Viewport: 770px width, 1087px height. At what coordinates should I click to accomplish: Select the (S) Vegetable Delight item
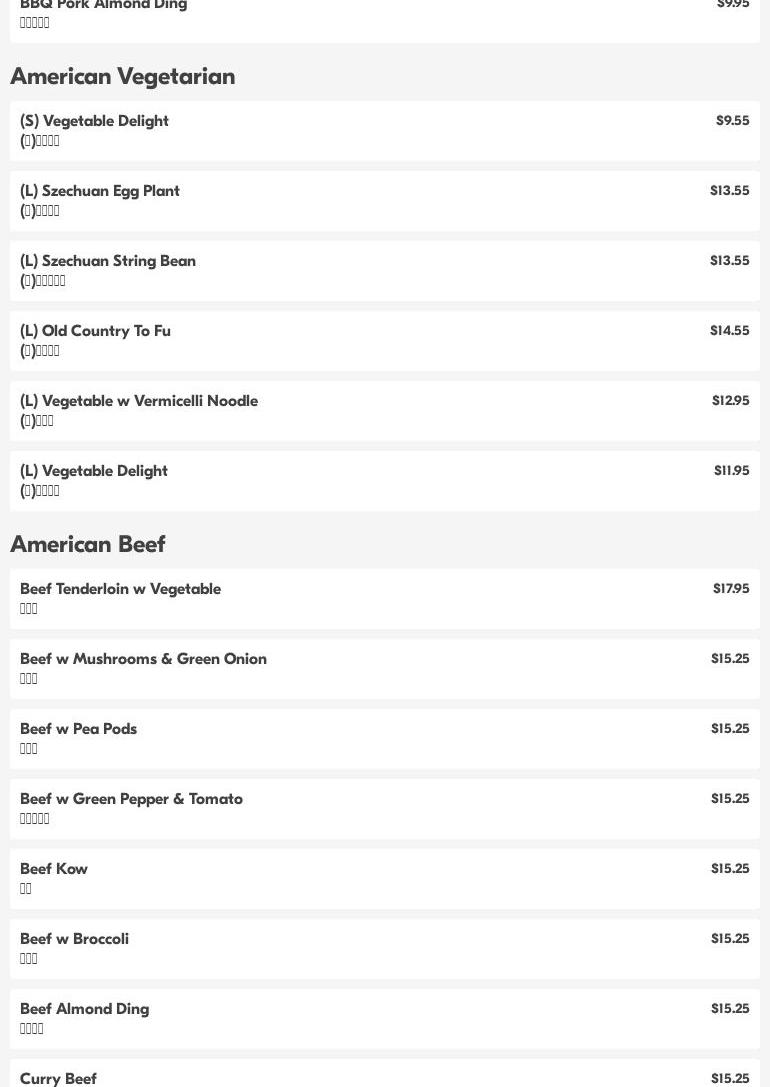[x=385, y=131]
